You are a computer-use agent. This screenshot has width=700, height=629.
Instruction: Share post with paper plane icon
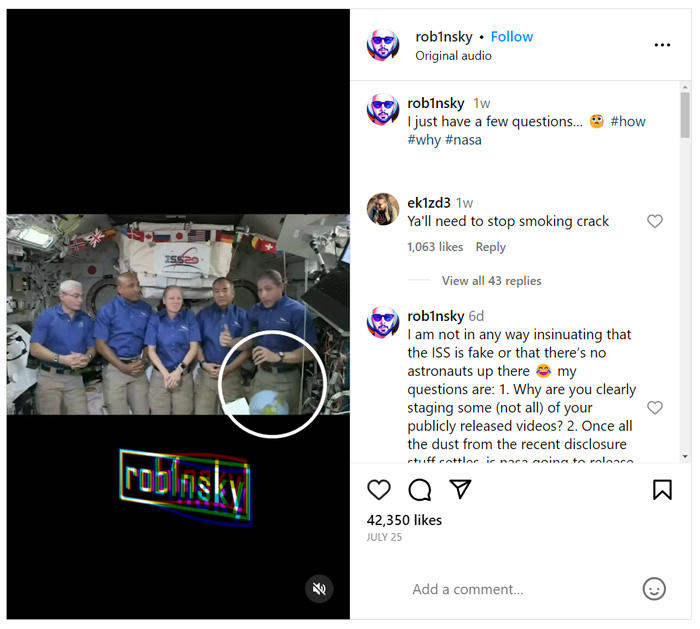(x=460, y=489)
